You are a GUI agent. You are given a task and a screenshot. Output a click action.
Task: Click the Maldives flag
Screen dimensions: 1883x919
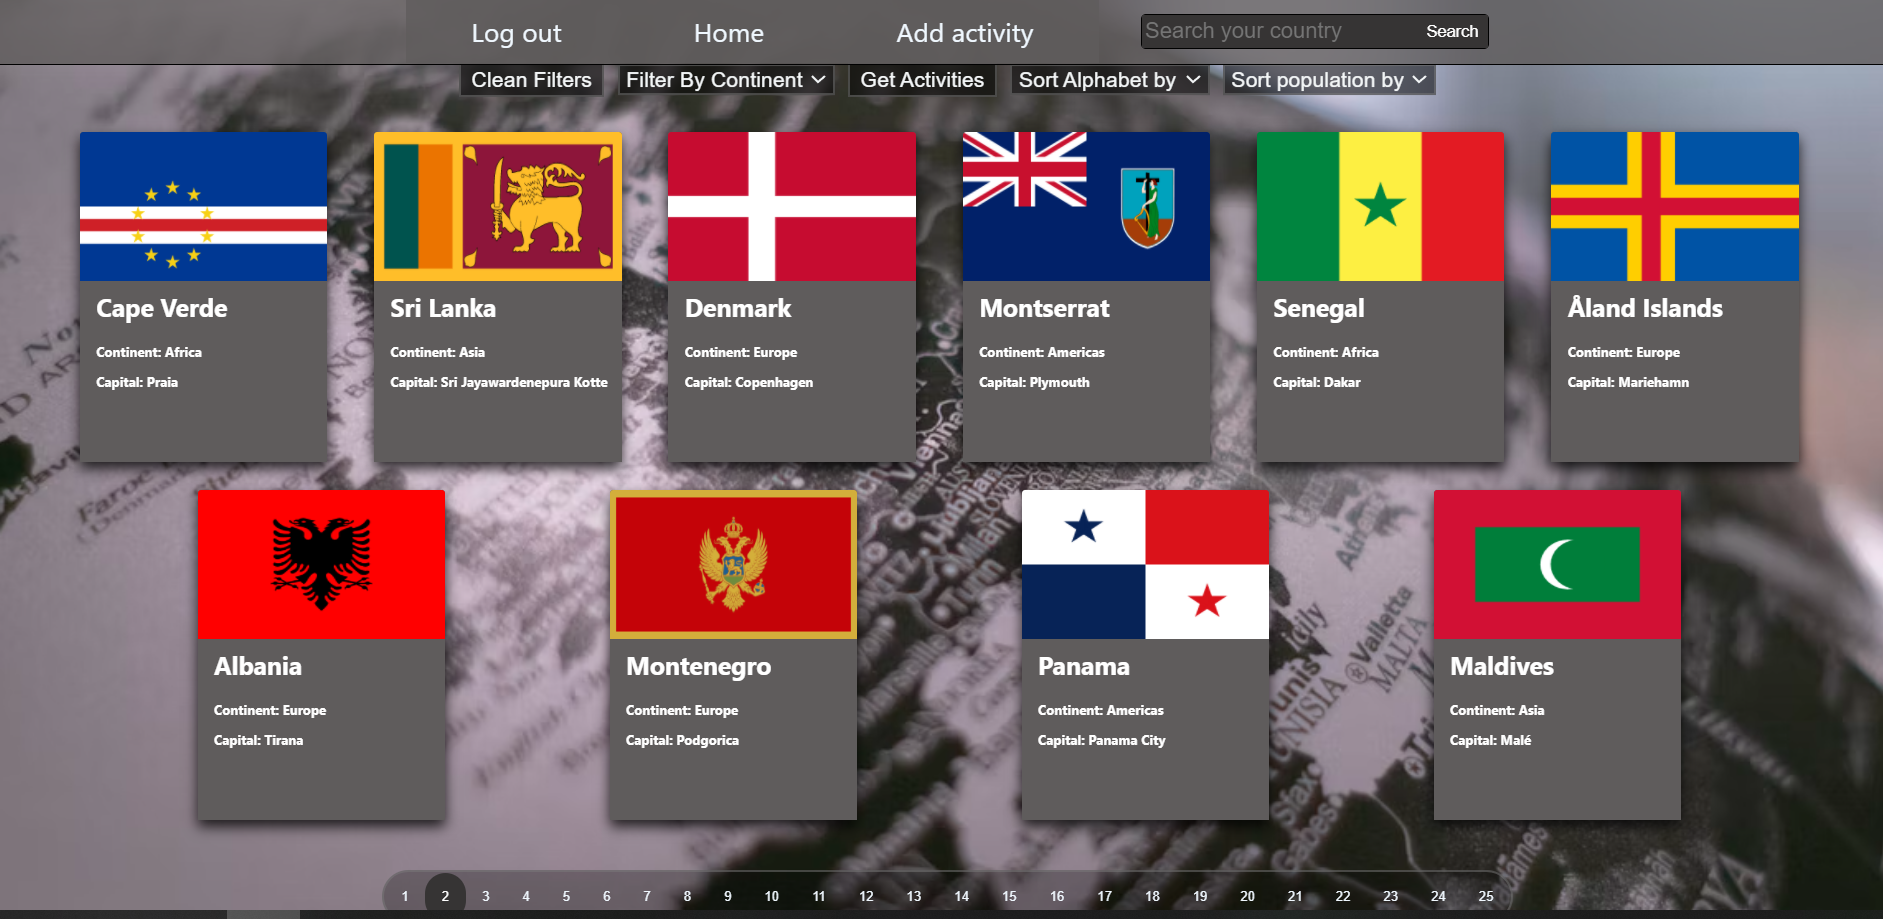pos(1557,564)
